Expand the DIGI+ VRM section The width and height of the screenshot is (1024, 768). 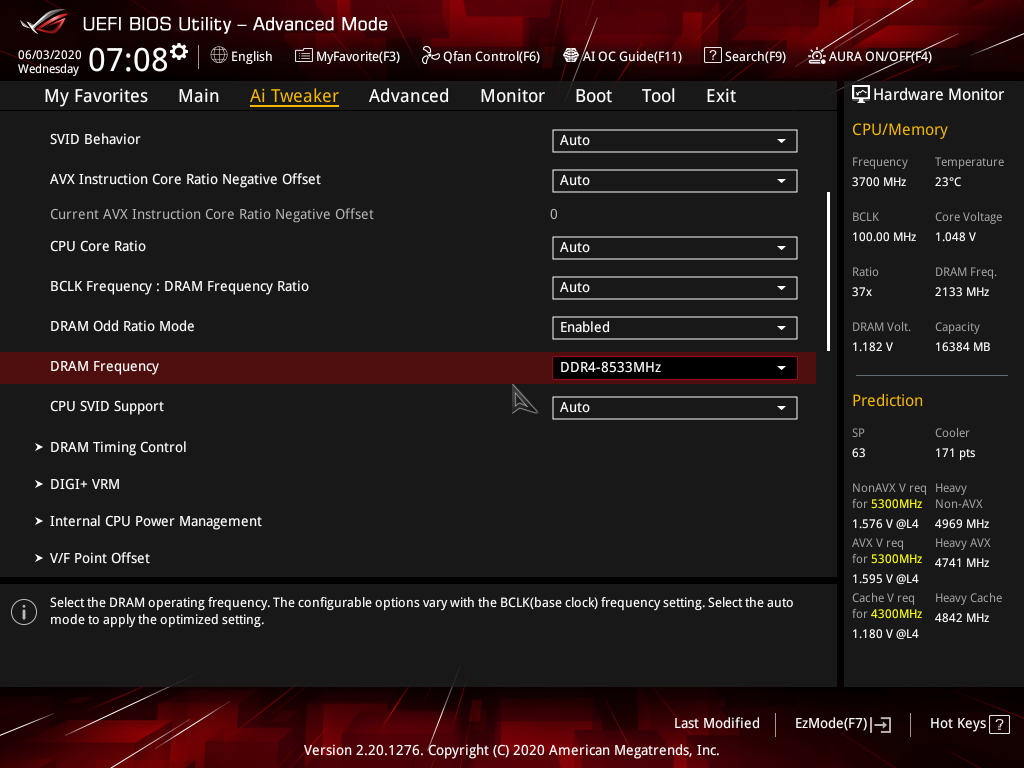point(85,484)
